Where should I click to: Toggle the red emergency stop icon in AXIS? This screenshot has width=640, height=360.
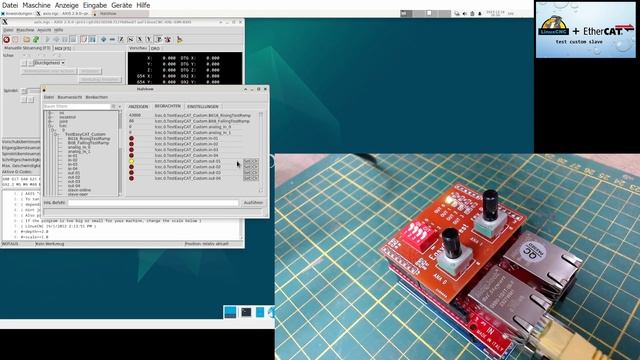(x=6, y=40)
